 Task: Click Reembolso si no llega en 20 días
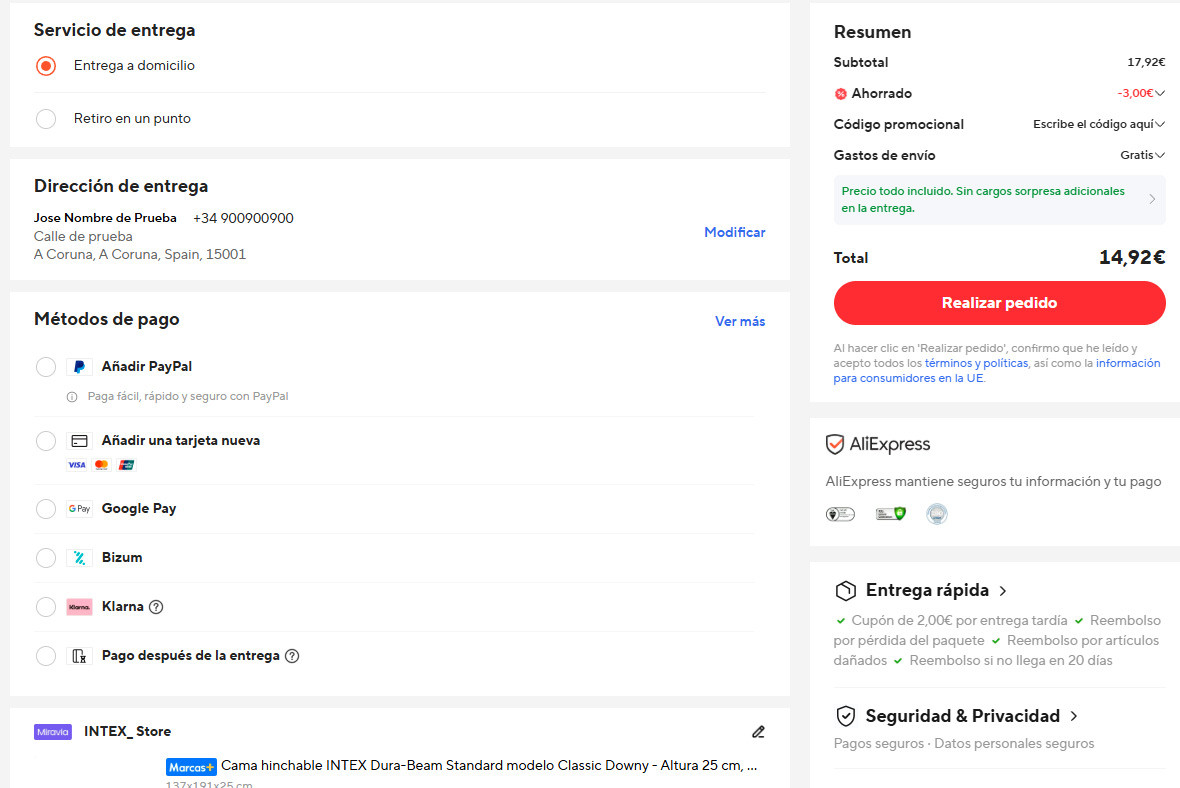click(x=1011, y=661)
